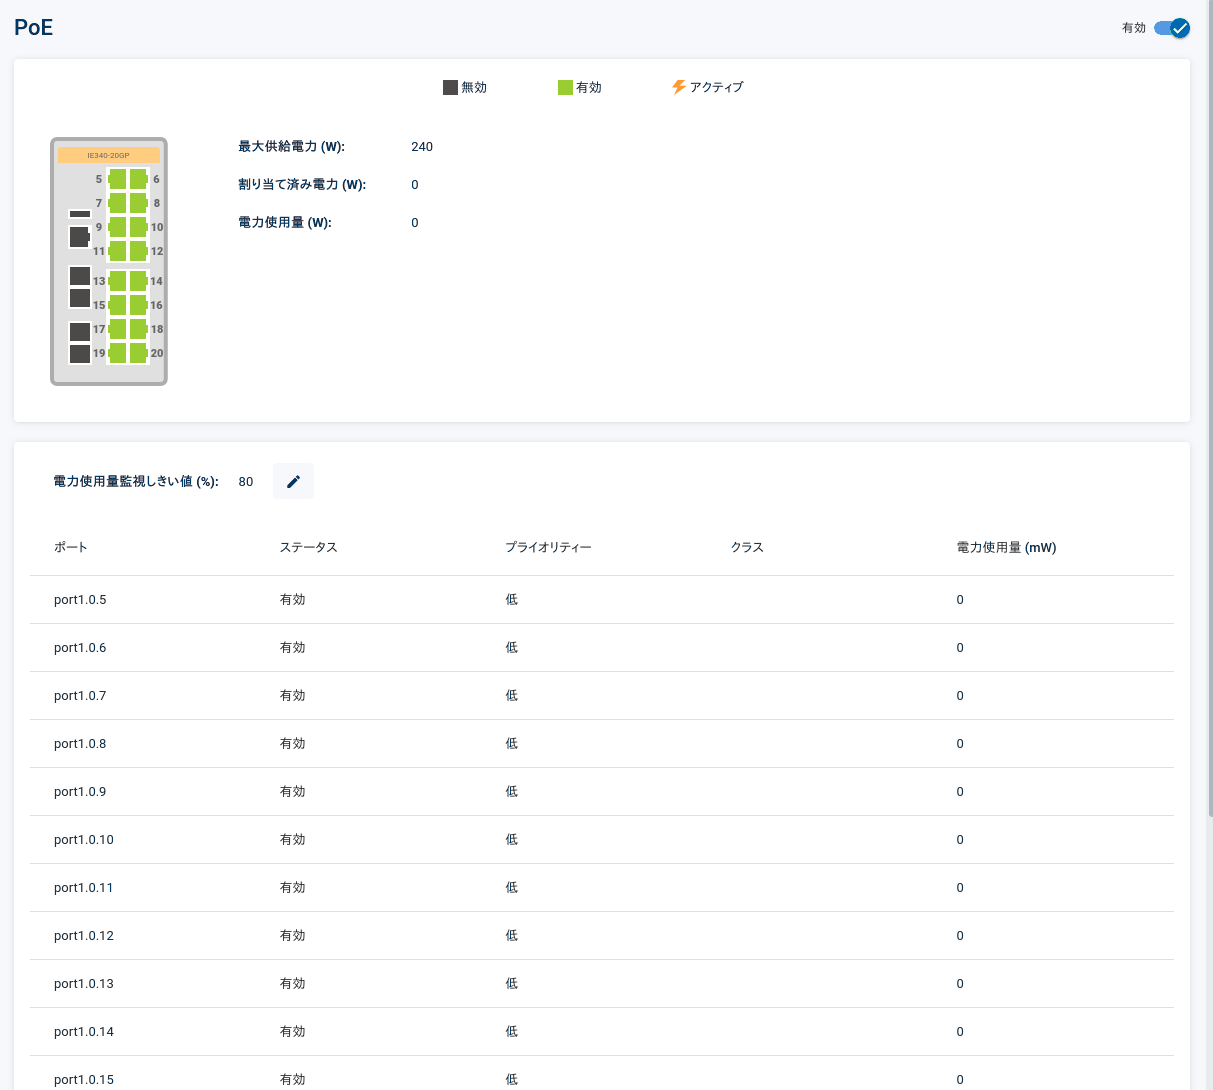Viewport: 1213px width, 1090px height.
Task: Click the プライオリティー column header
Action: [548, 547]
